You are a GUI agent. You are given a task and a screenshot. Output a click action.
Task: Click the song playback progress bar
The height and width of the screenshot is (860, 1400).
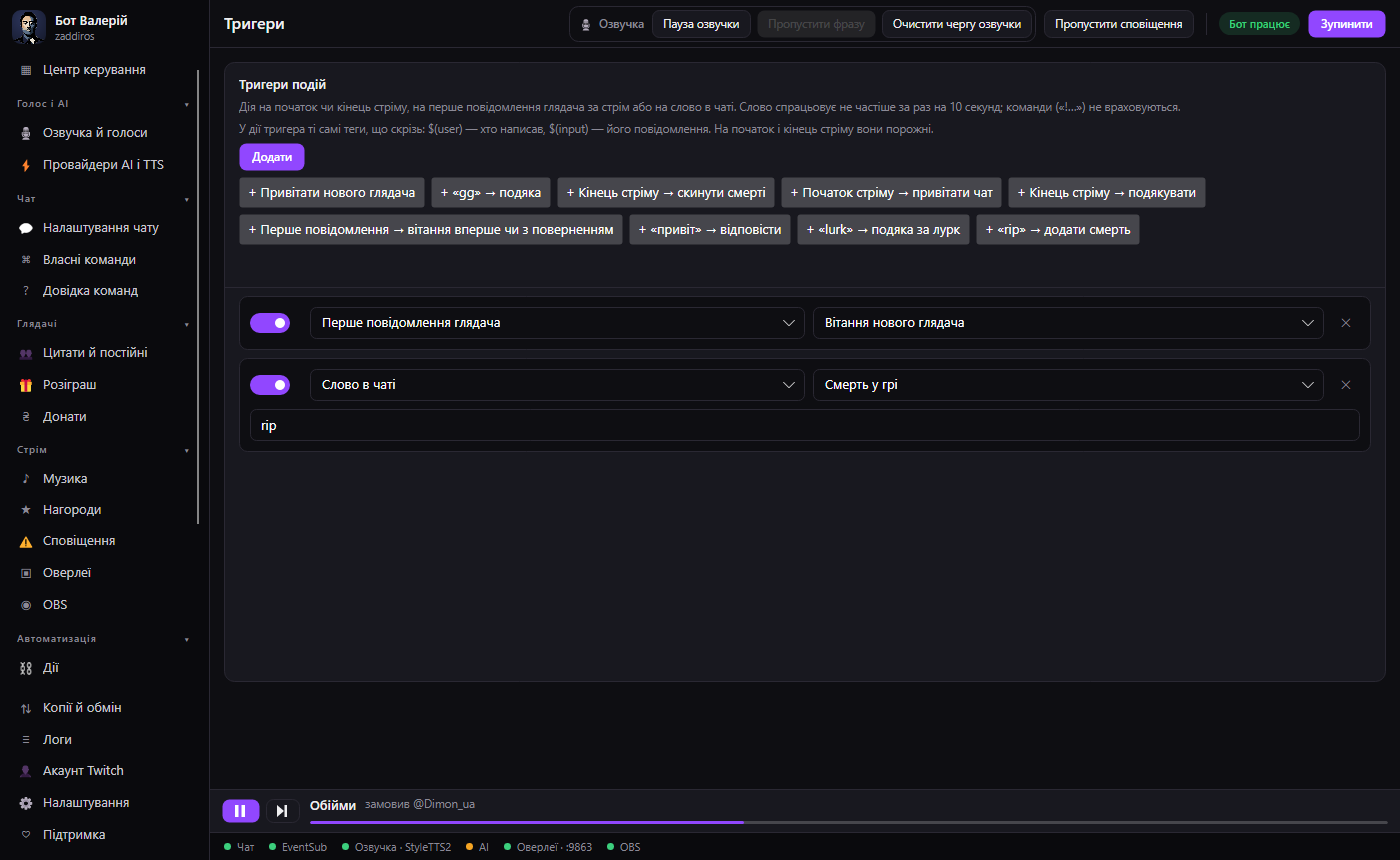tap(849, 822)
